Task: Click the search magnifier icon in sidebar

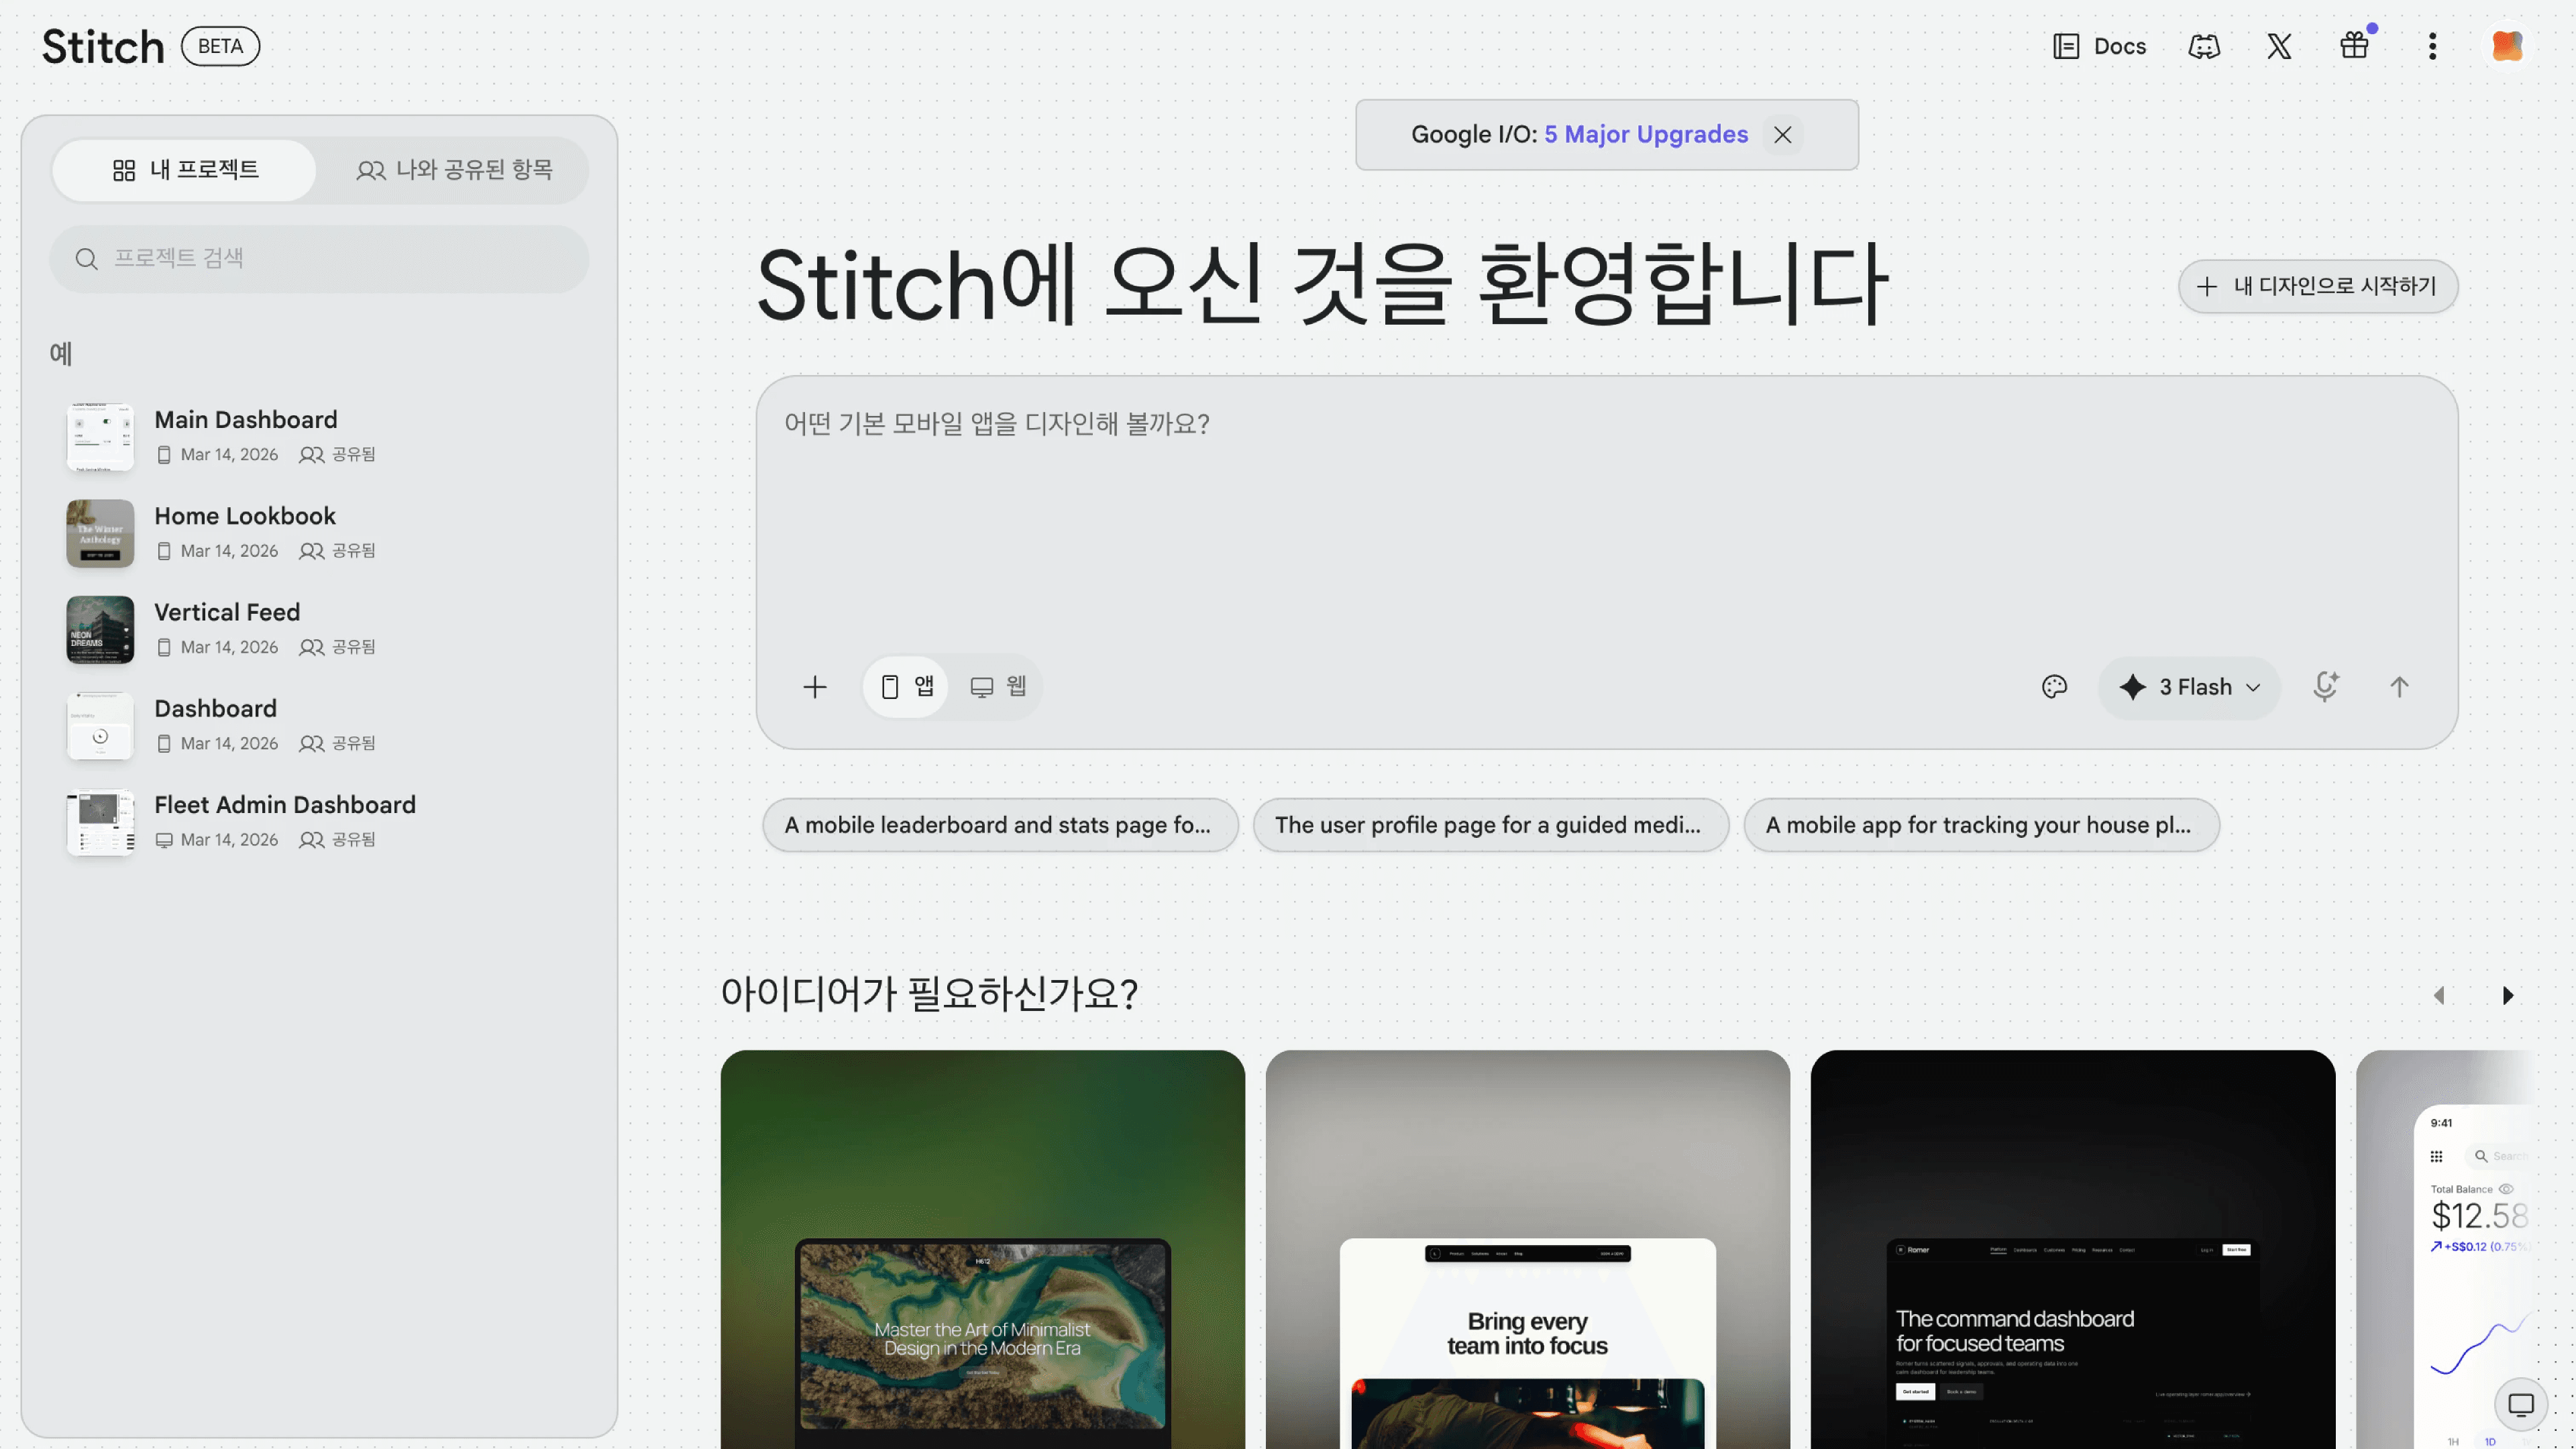Action: point(87,259)
